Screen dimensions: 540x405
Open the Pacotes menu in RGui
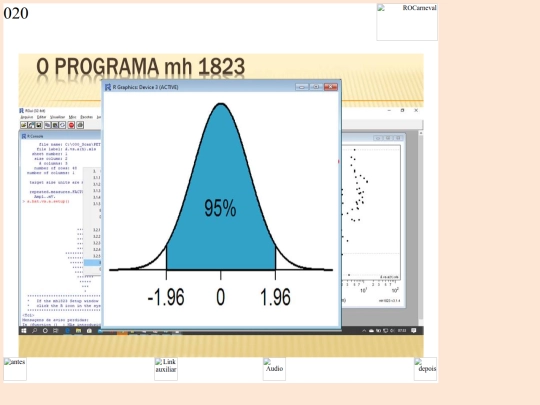click(86, 117)
